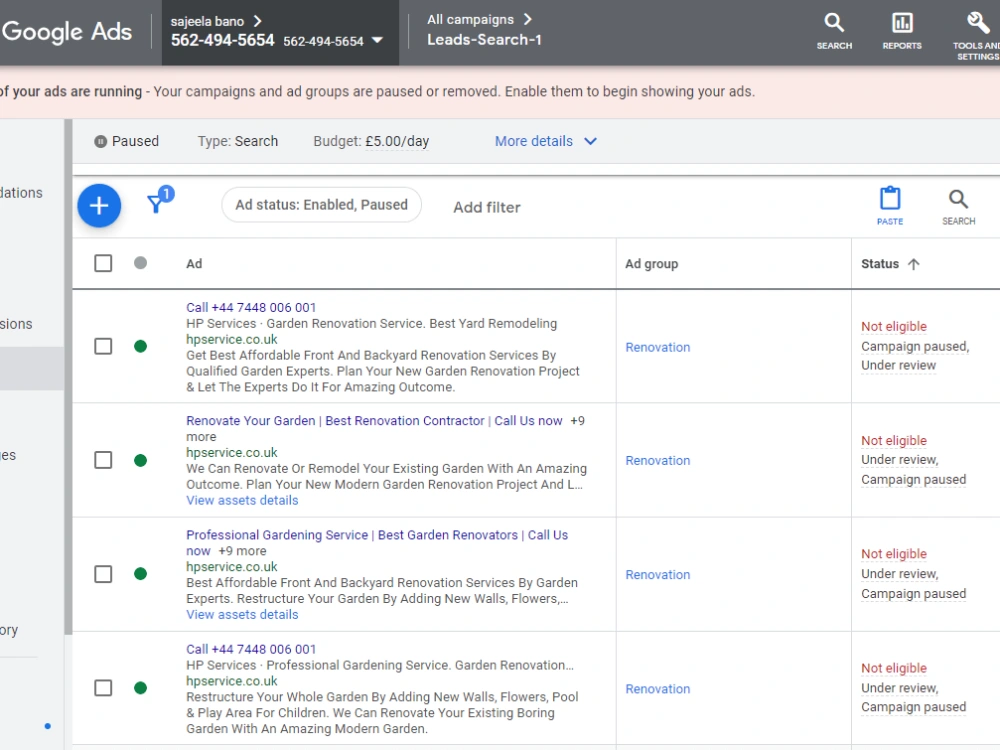The image size is (1000, 750).
Task: Click green status dot of first call ad
Action: point(140,346)
